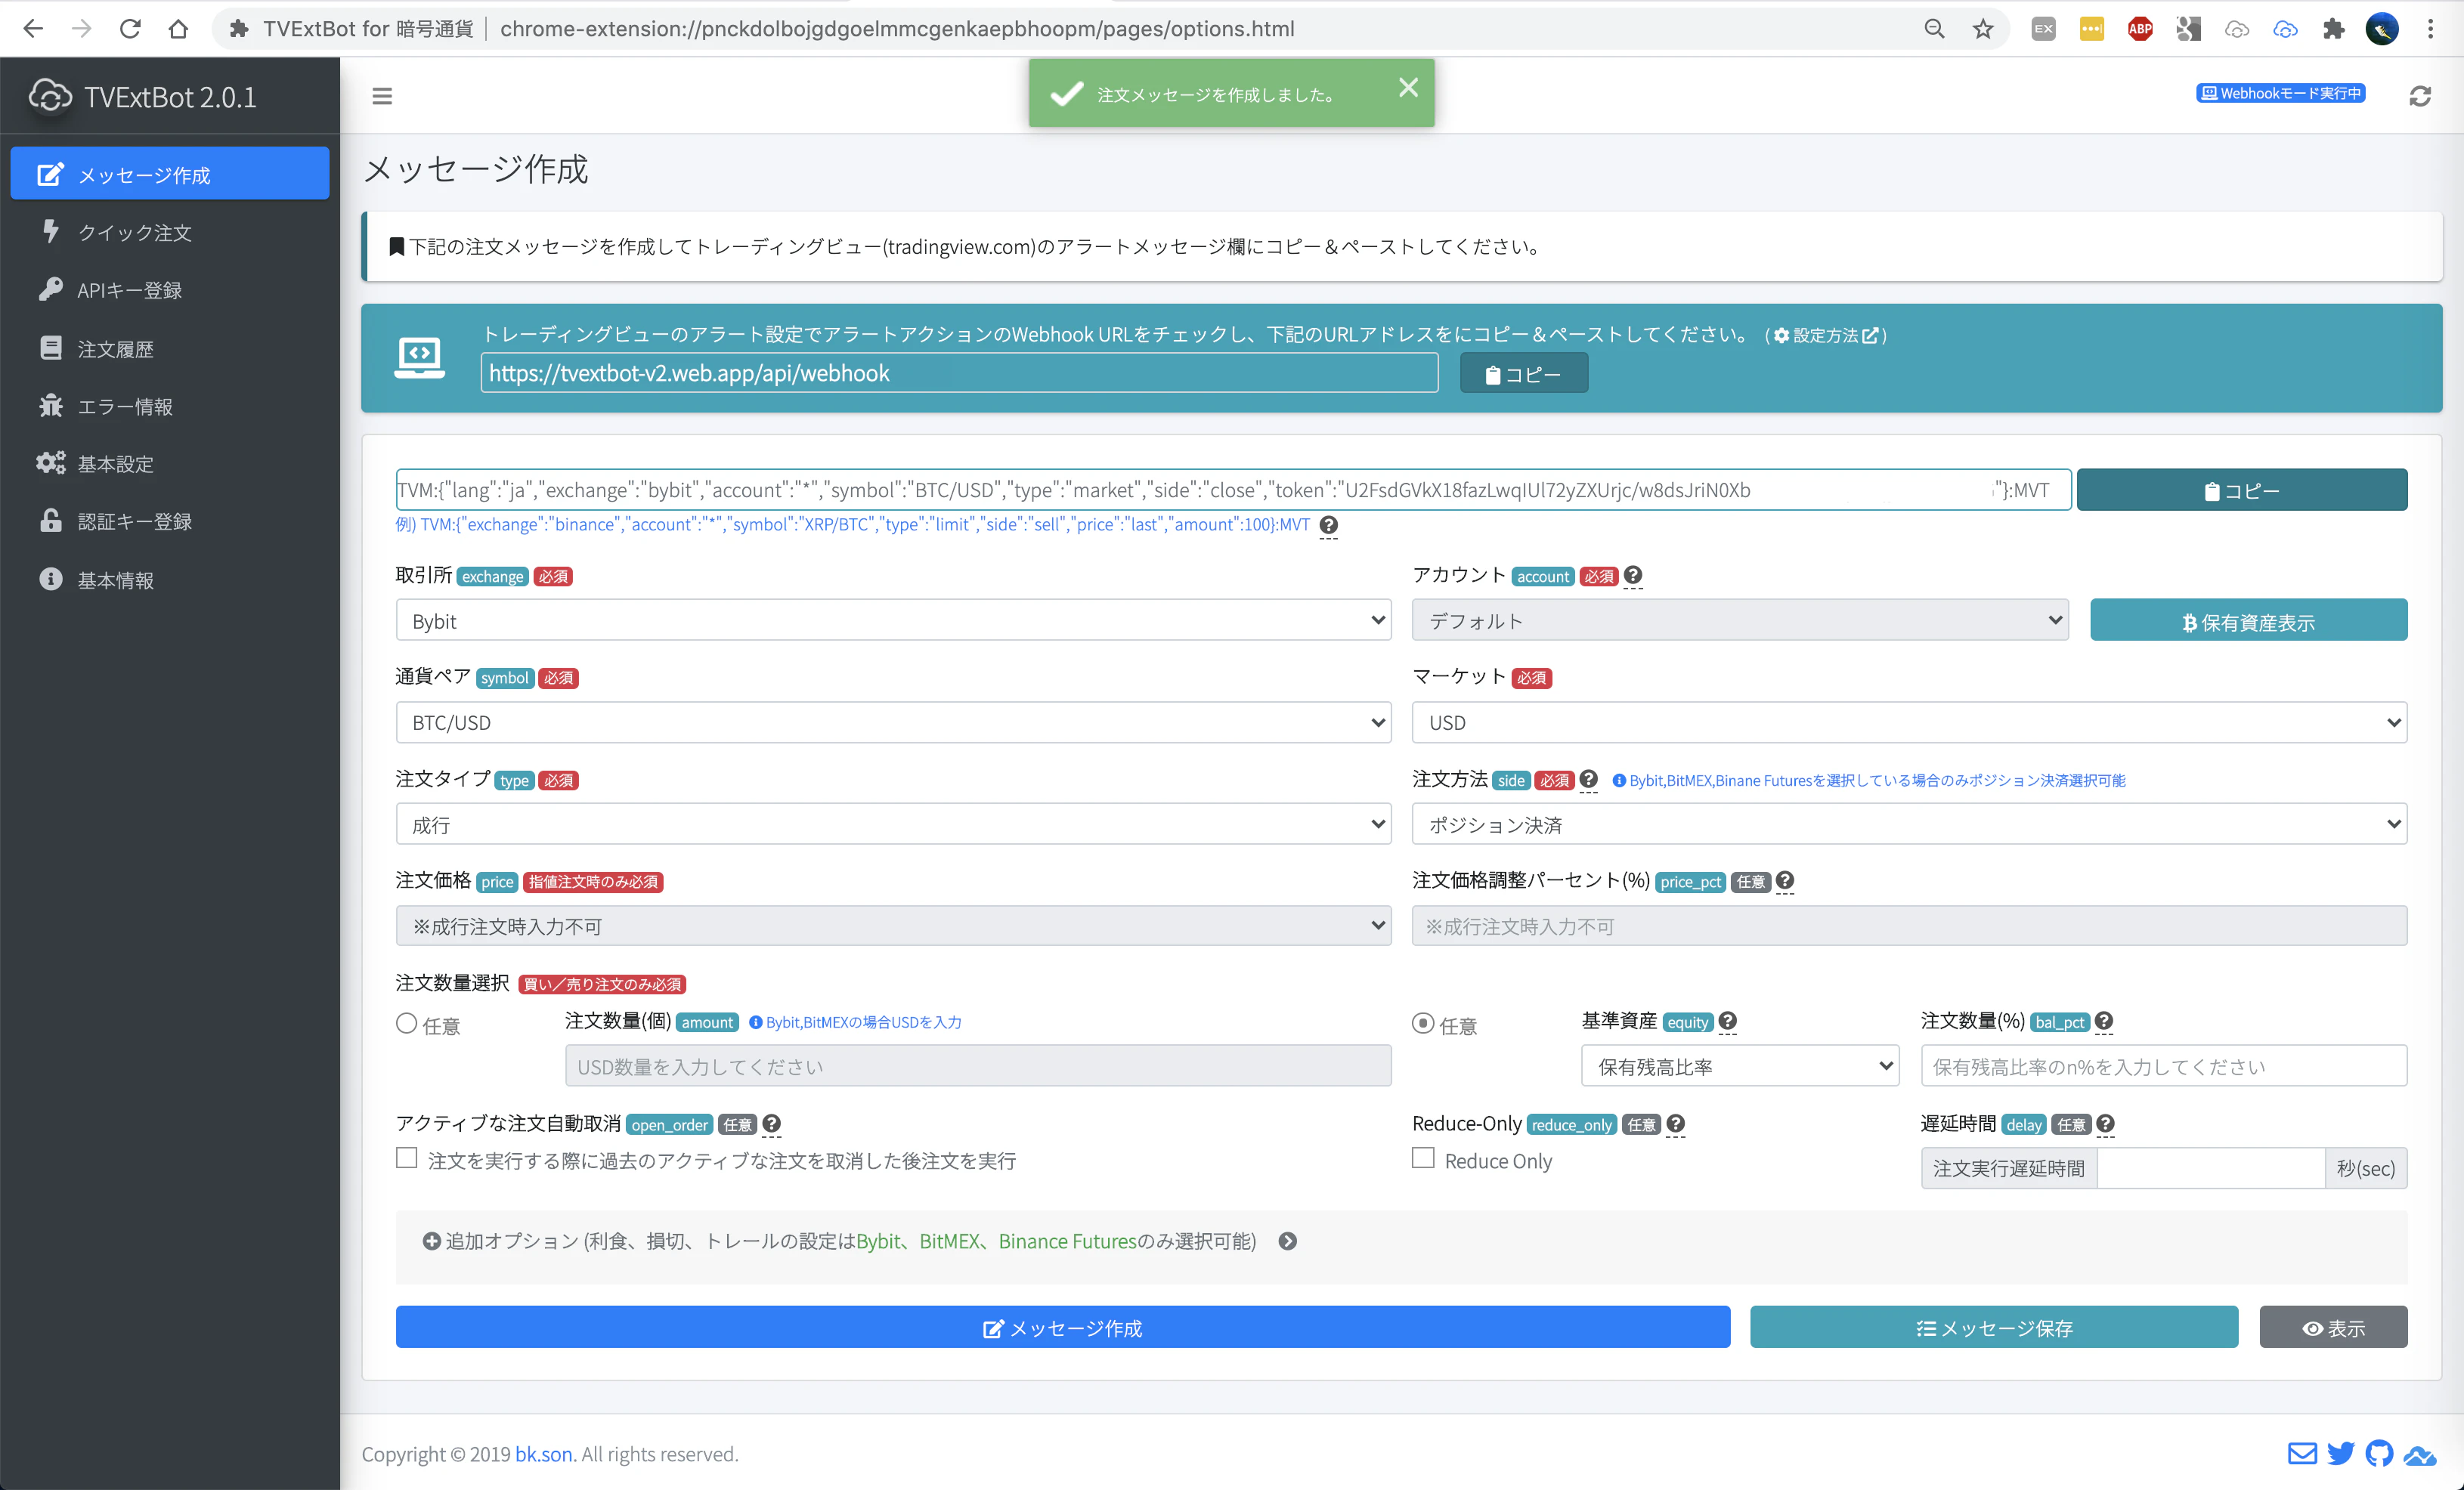Click the Chrome extensions puzzle icon
This screenshot has height=1490, width=2464.
(2333, 29)
